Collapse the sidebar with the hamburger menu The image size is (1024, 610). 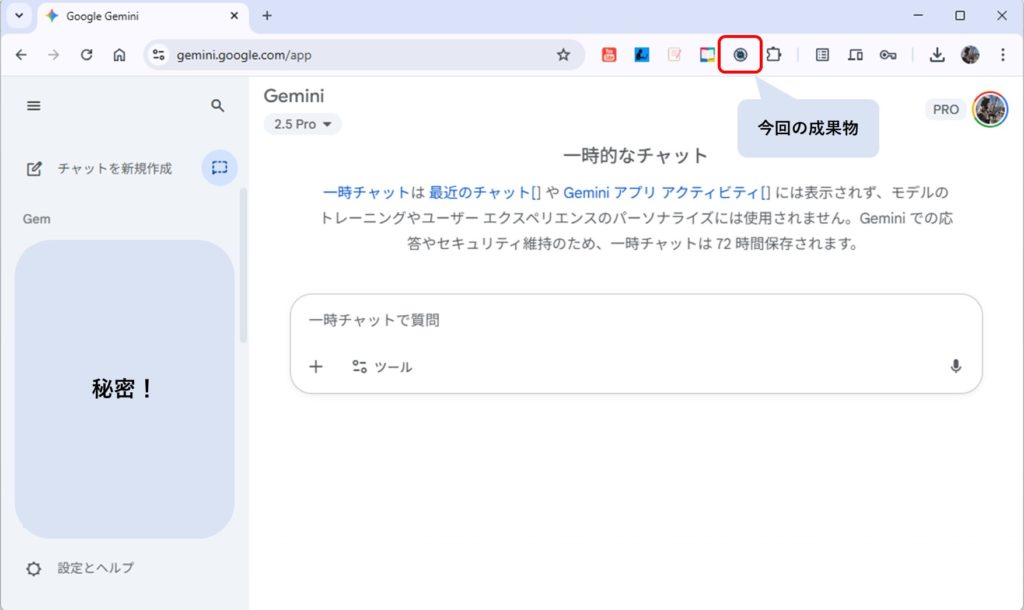pyautogui.click(x=34, y=105)
